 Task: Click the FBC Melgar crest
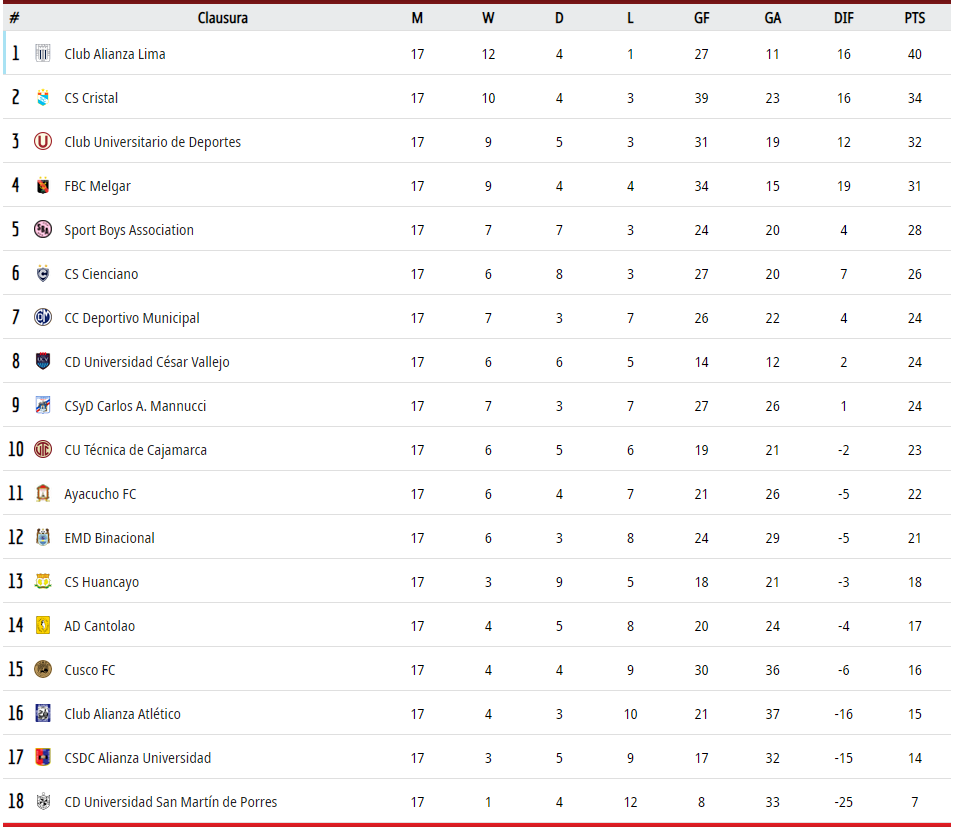click(43, 185)
